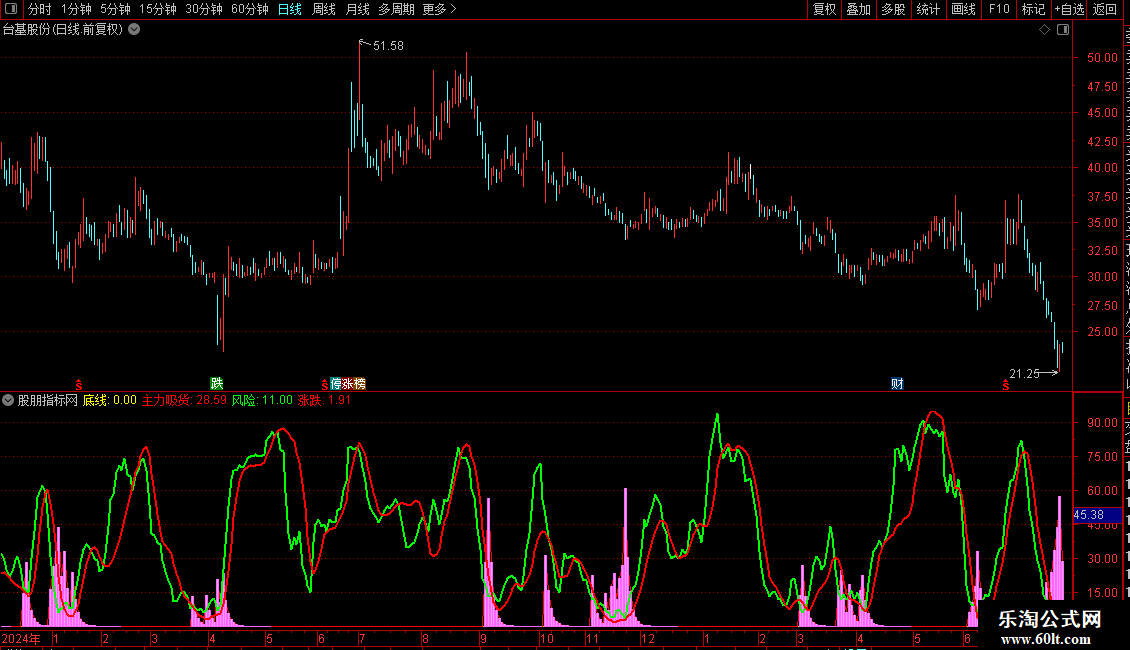Switch to the 周线 weekly chart
1130x650 pixels.
tap(324, 9)
